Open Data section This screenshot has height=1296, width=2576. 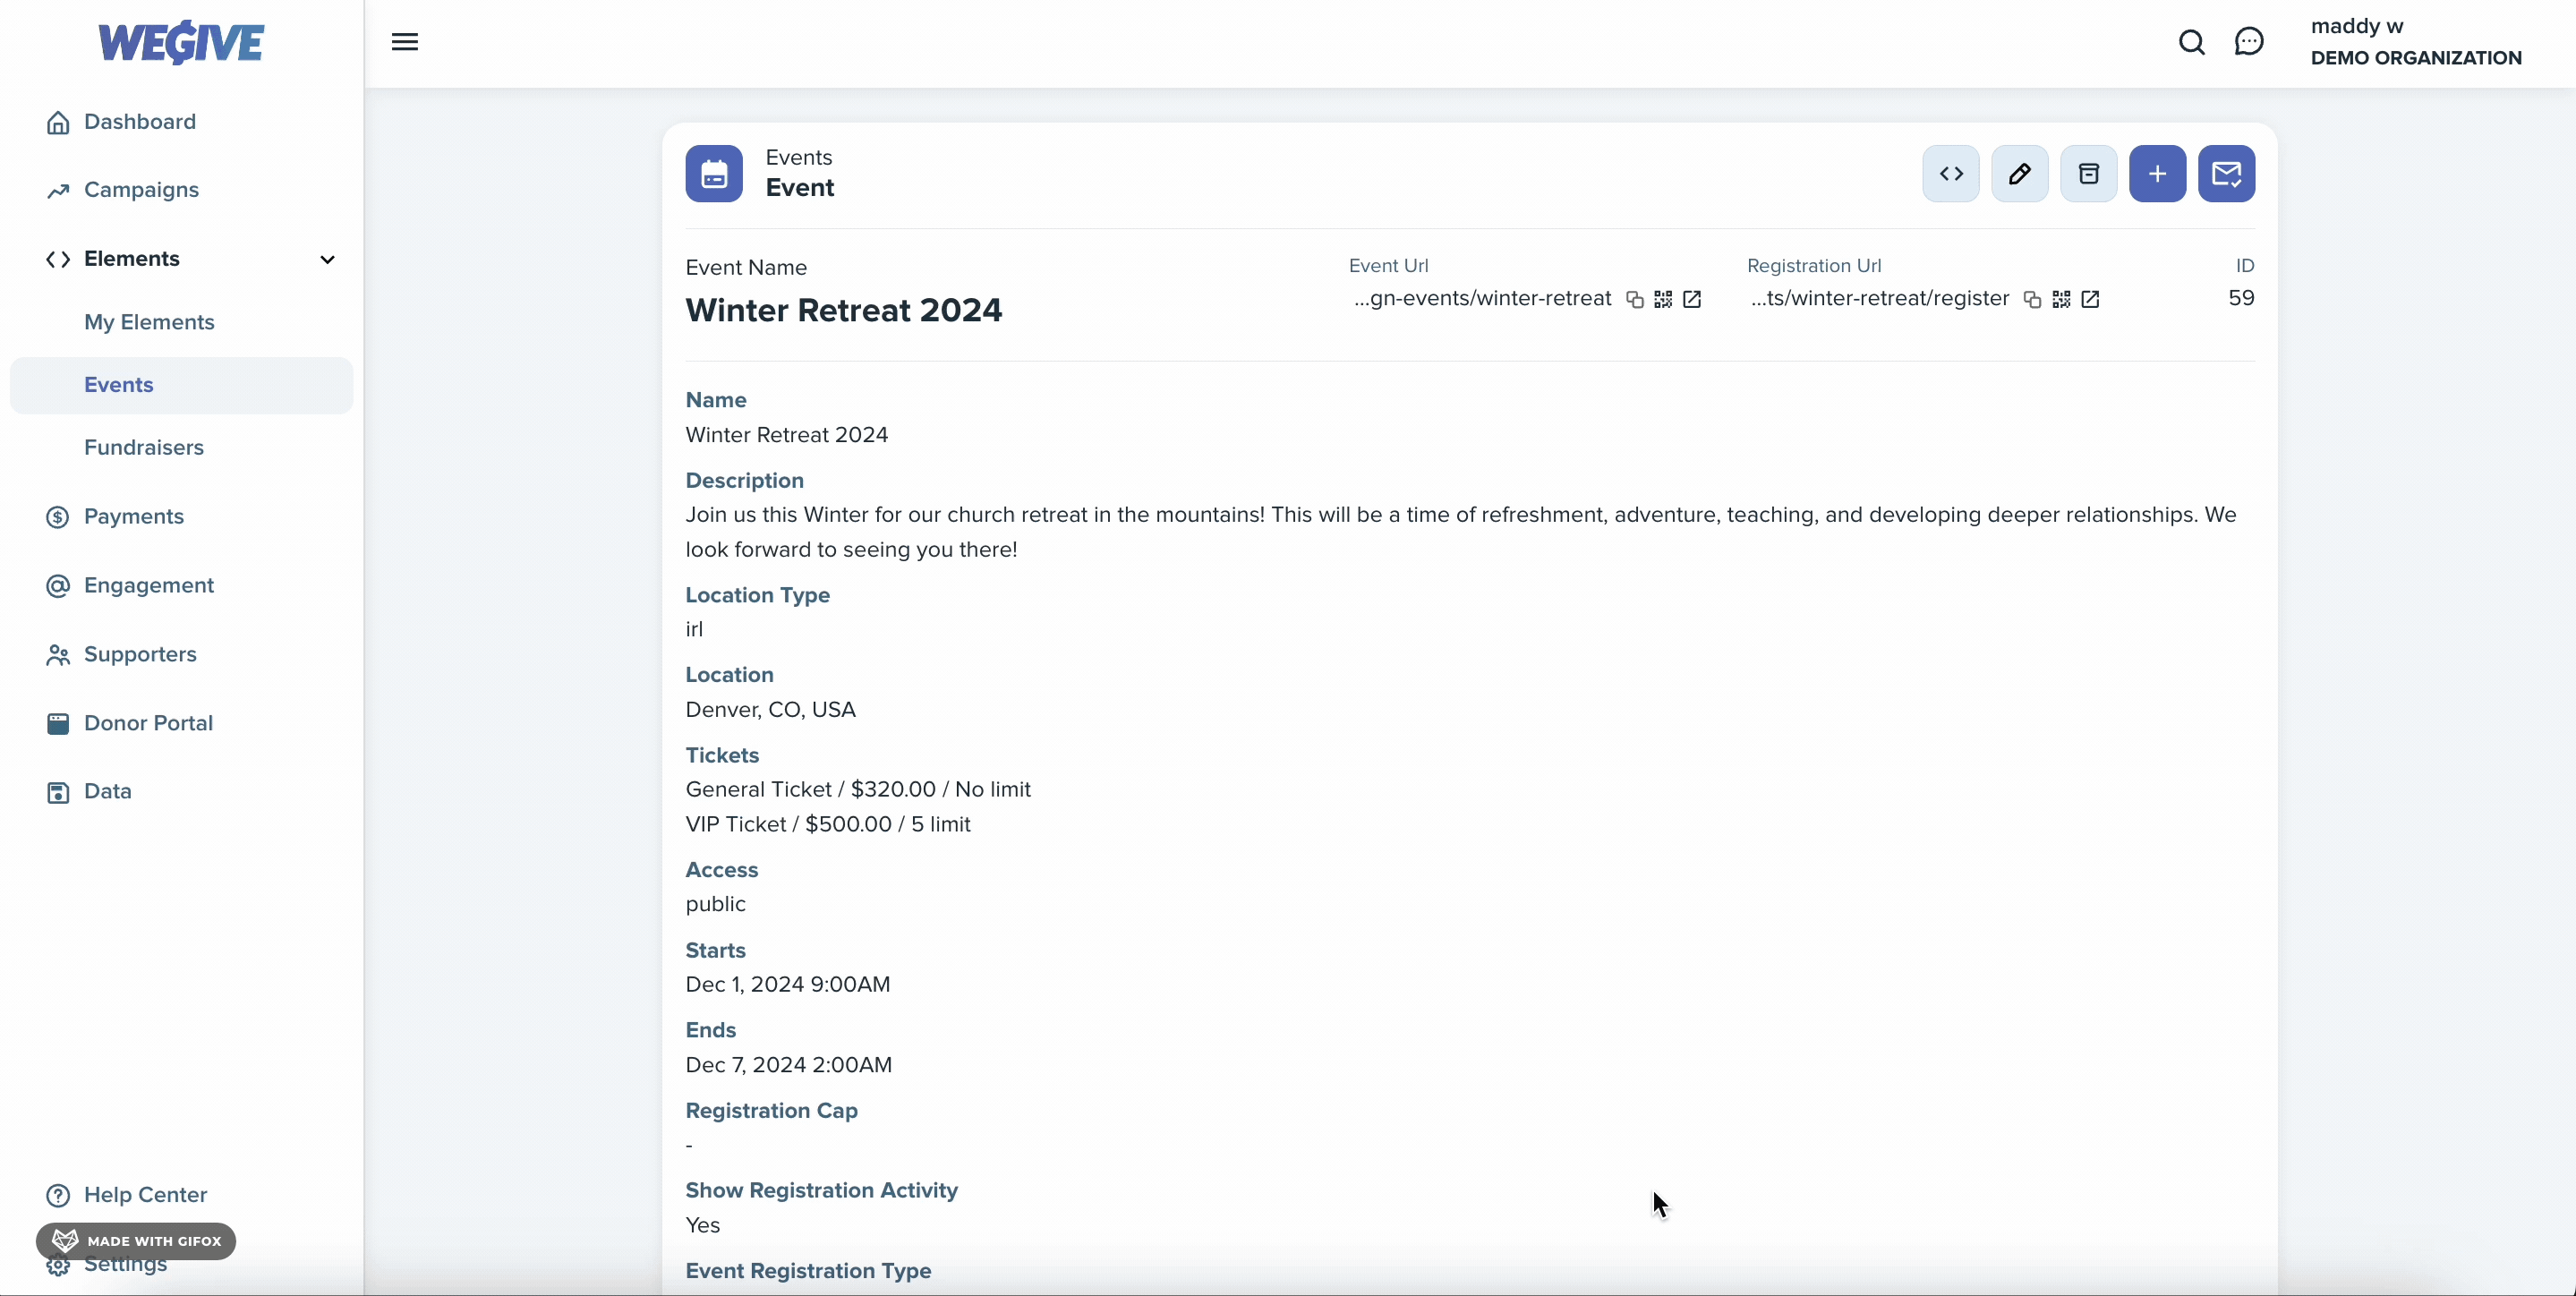tap(108, 792)
